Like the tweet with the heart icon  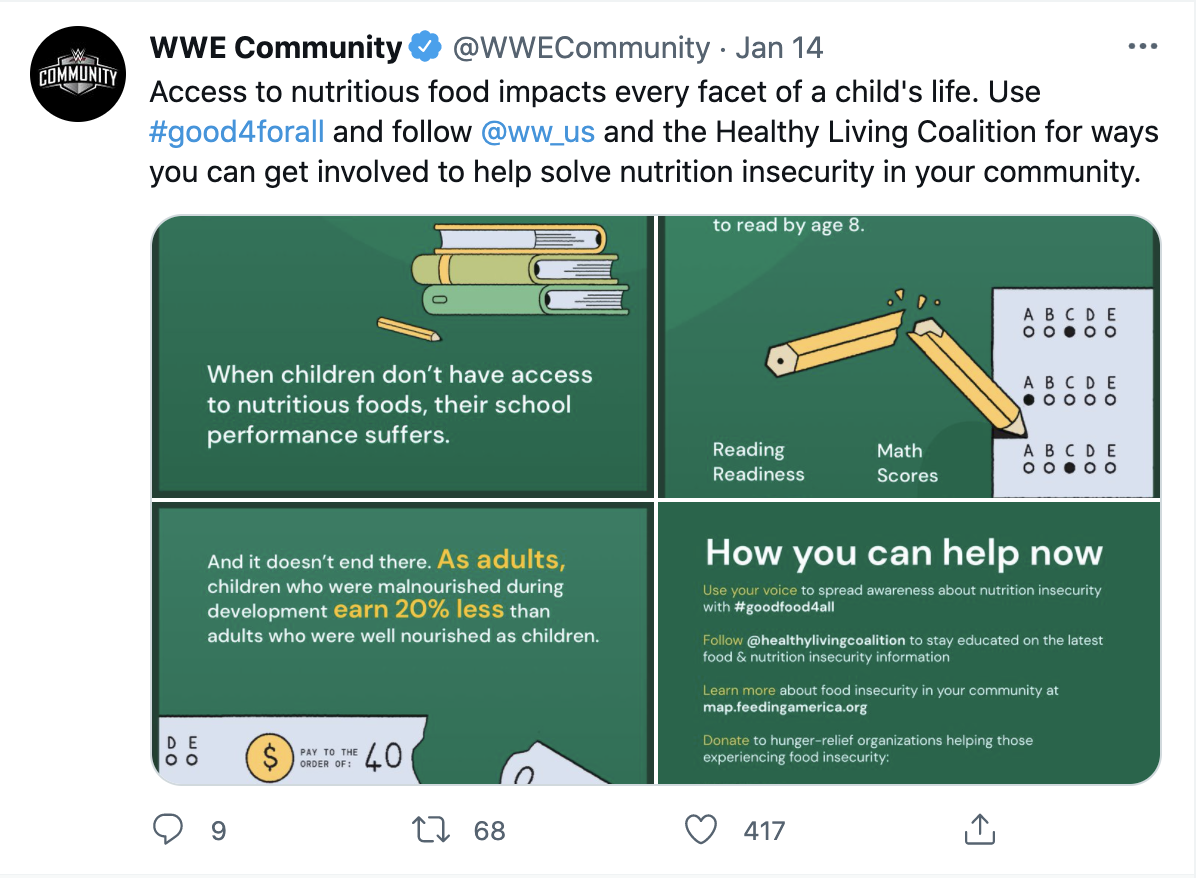(701, 829)
